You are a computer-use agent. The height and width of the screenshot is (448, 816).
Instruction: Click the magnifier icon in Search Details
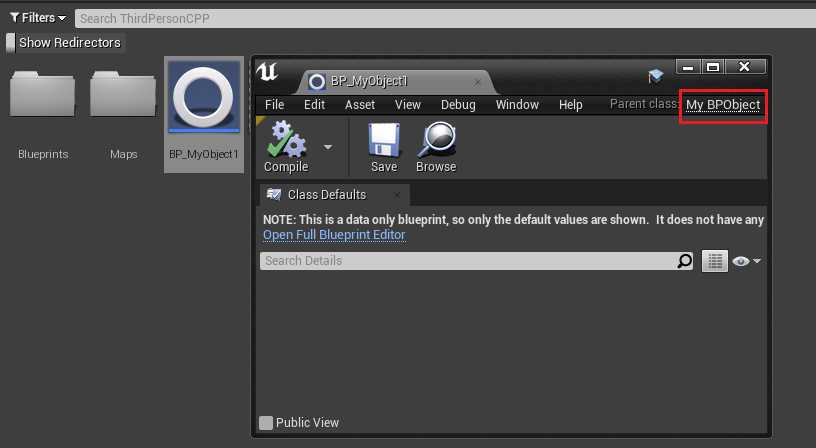[x=684, y=261]
